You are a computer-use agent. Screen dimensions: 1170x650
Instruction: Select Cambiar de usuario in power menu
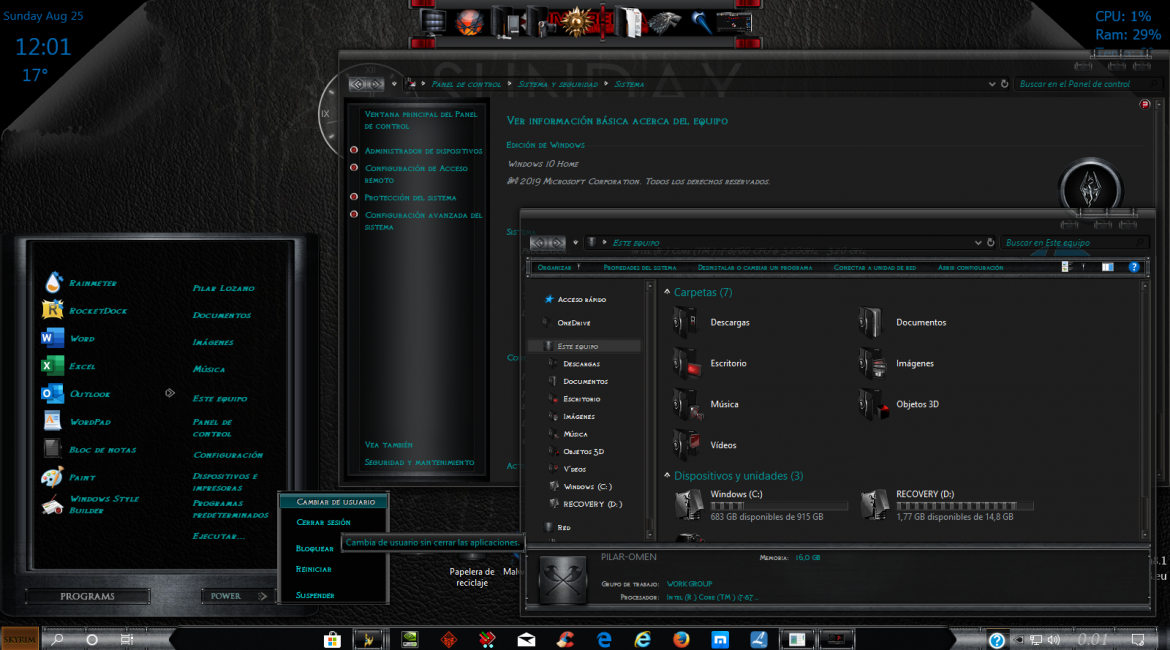334,501
